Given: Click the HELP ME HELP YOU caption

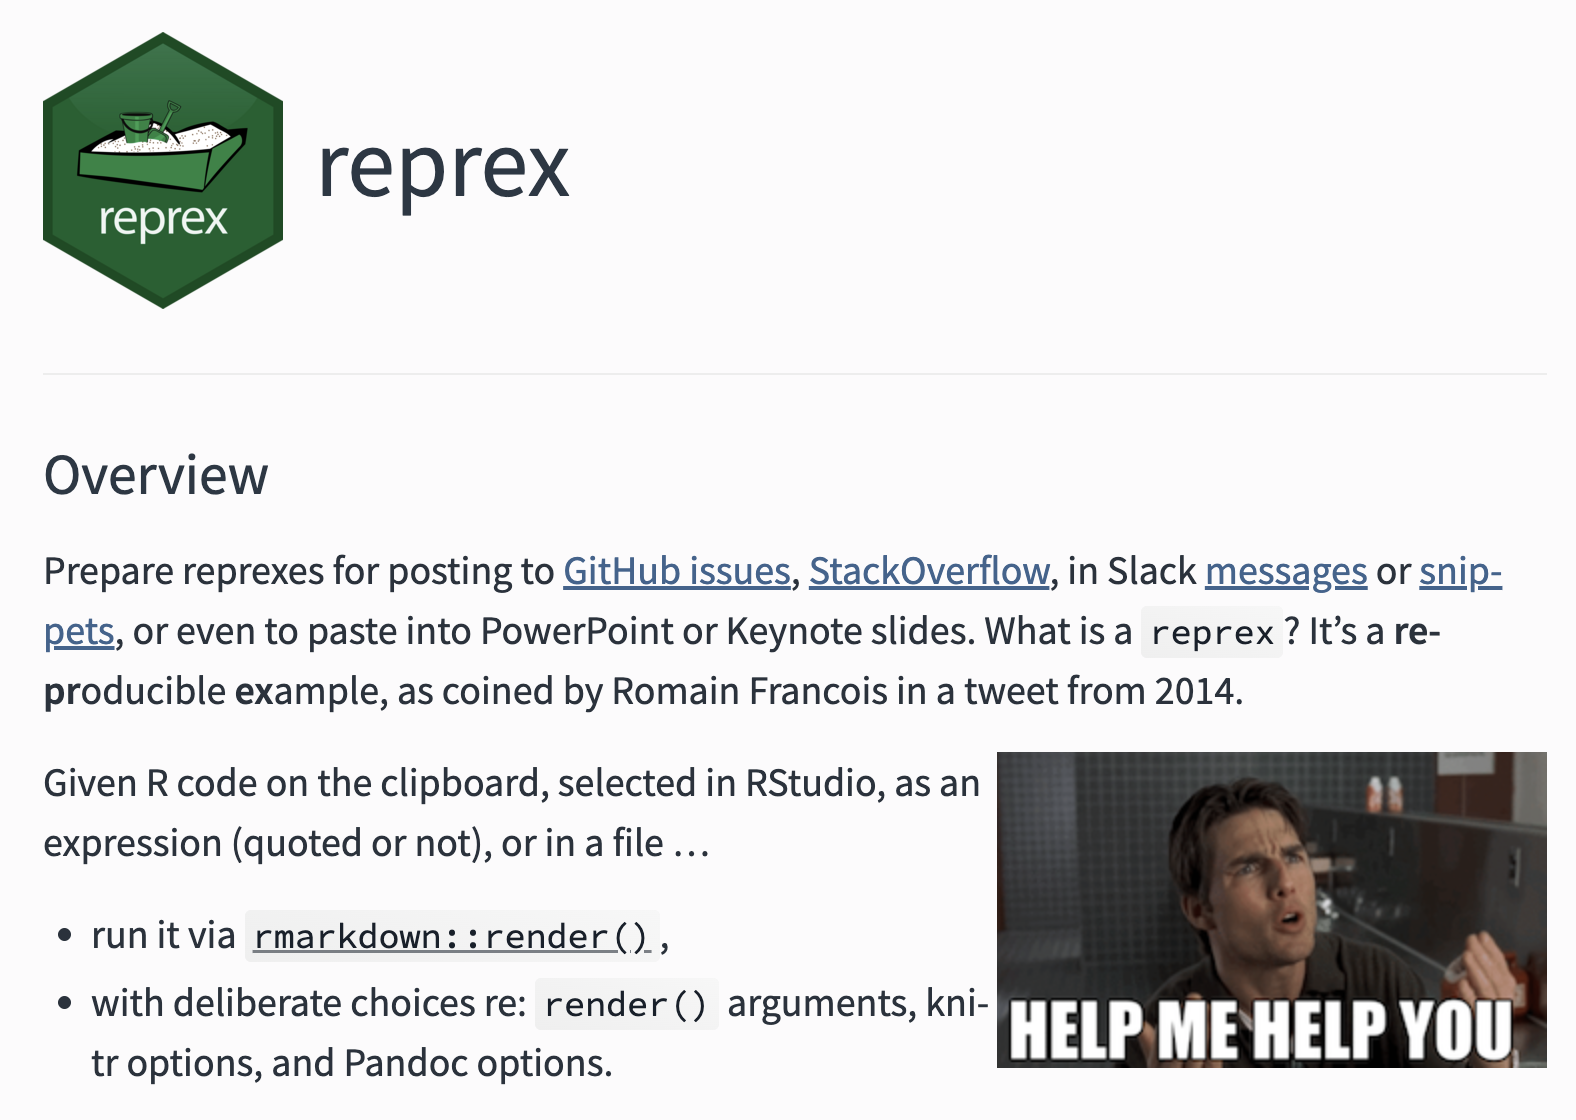Looking at the screenshot, I should click(x=1260, y=1029).
